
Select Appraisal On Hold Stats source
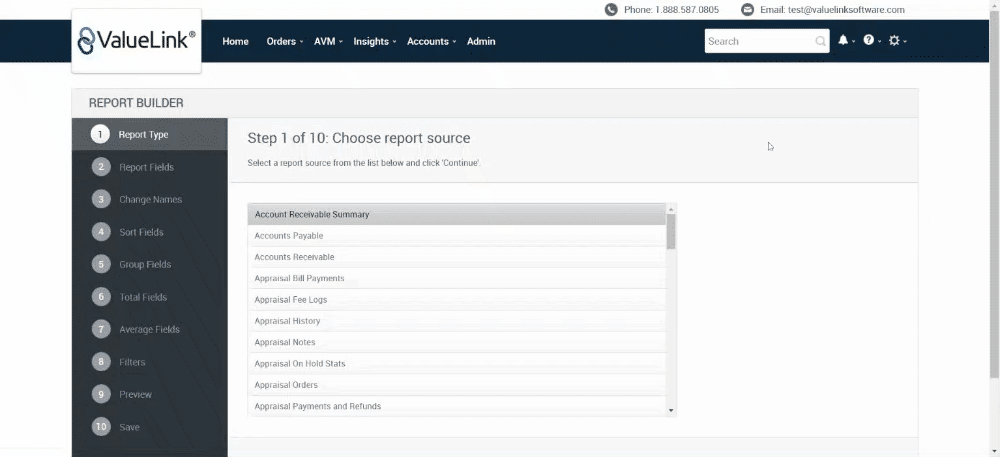coord(457,363)
